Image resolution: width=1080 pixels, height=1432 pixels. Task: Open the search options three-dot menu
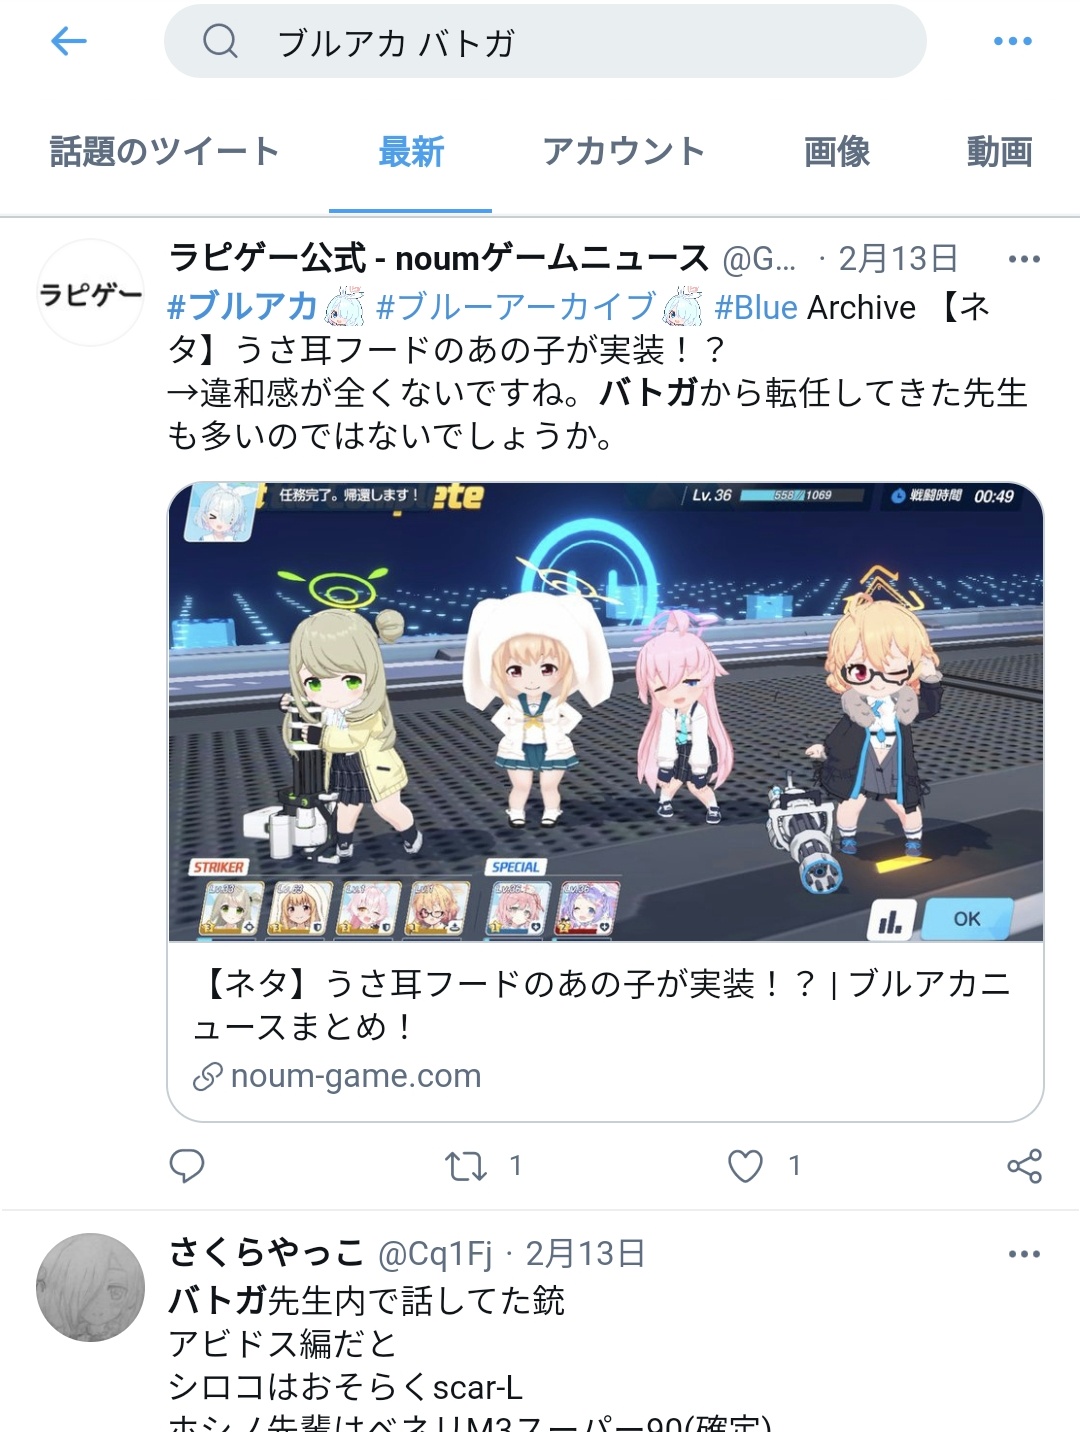[1012, 41]
